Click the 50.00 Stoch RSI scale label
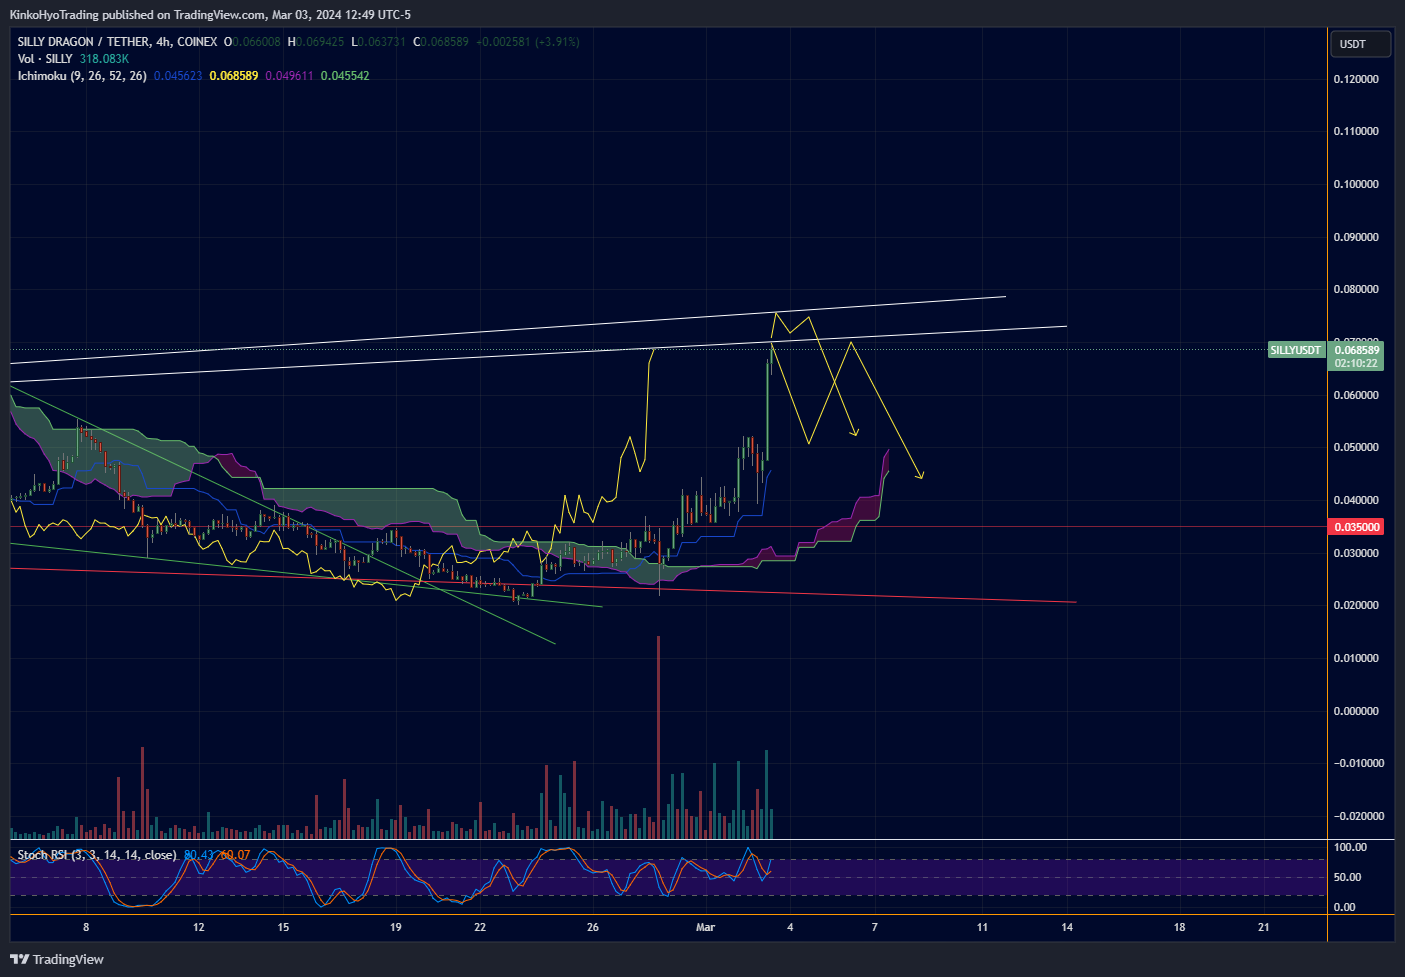 click(x=1347, y=877)
